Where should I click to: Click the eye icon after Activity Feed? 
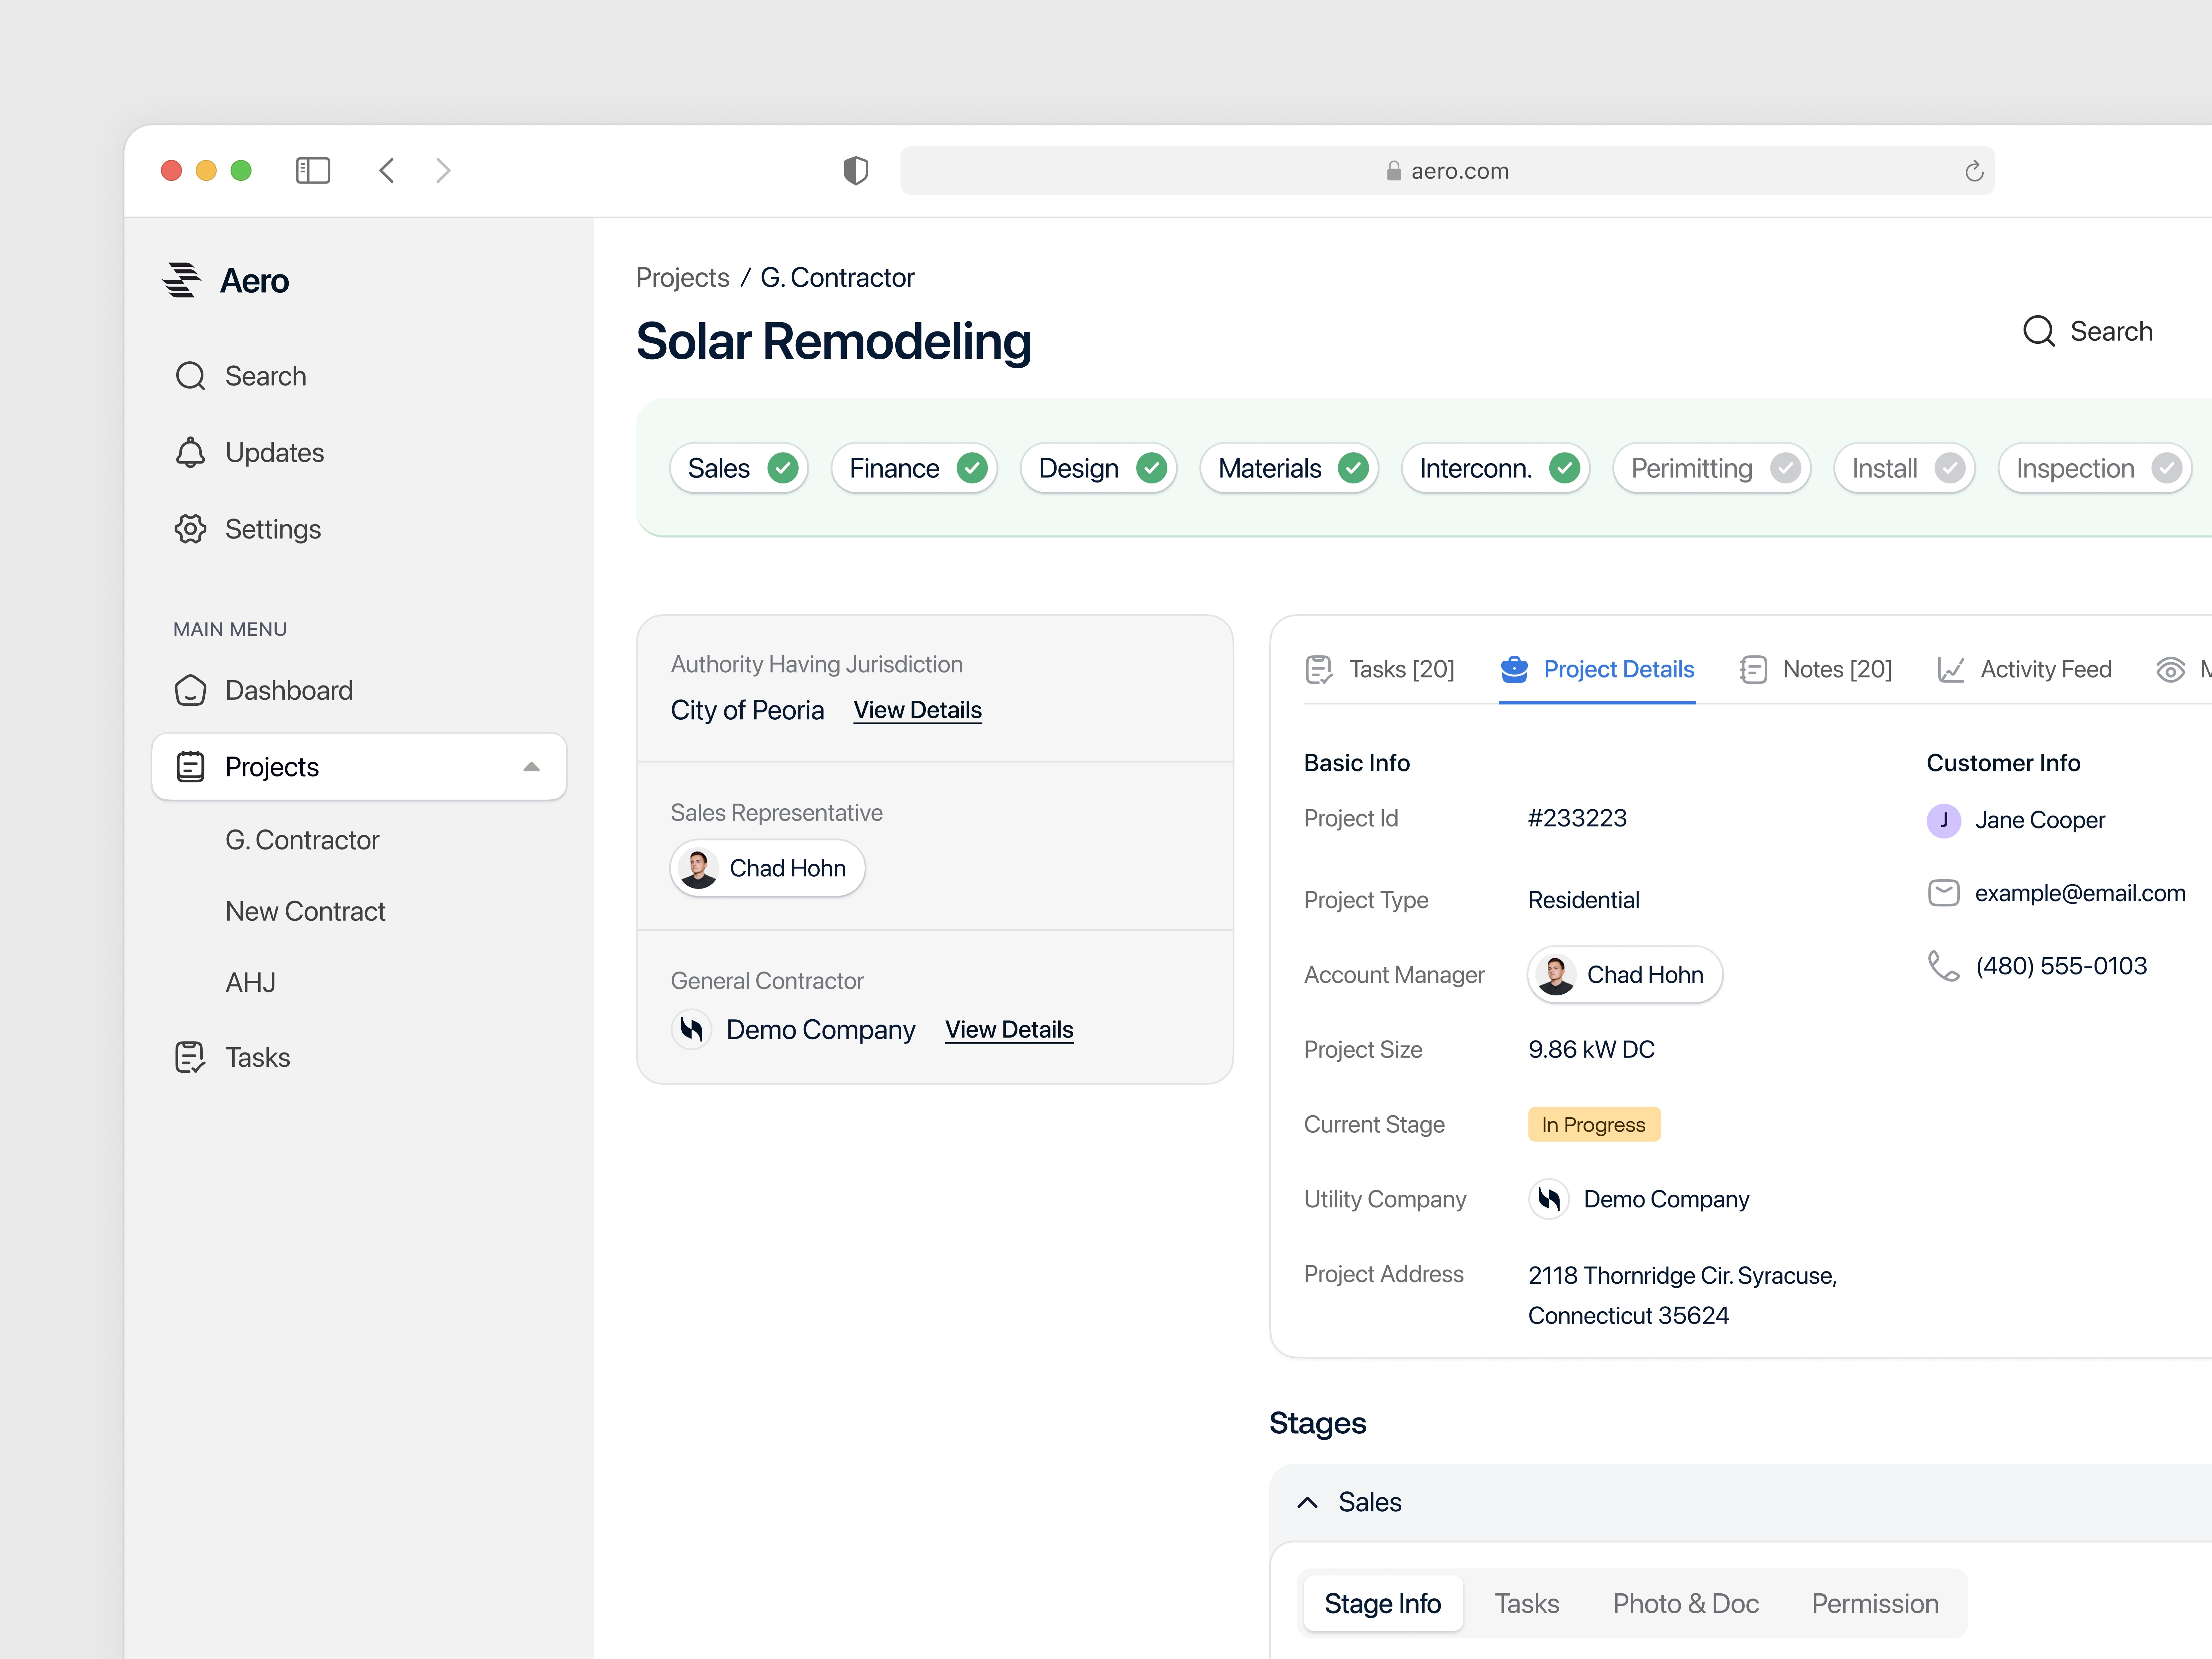click(2170, 670)
